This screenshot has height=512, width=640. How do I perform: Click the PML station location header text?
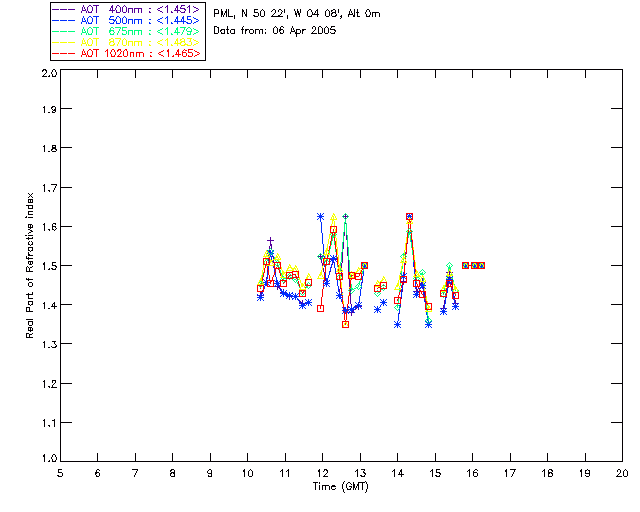point(297,13)
